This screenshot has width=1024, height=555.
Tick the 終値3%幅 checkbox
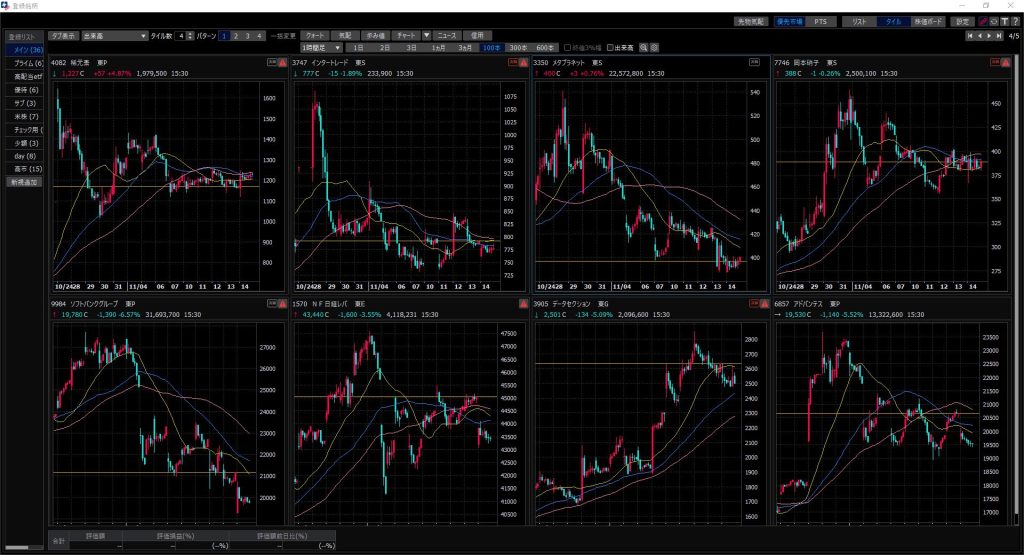[x=569, y=47]
